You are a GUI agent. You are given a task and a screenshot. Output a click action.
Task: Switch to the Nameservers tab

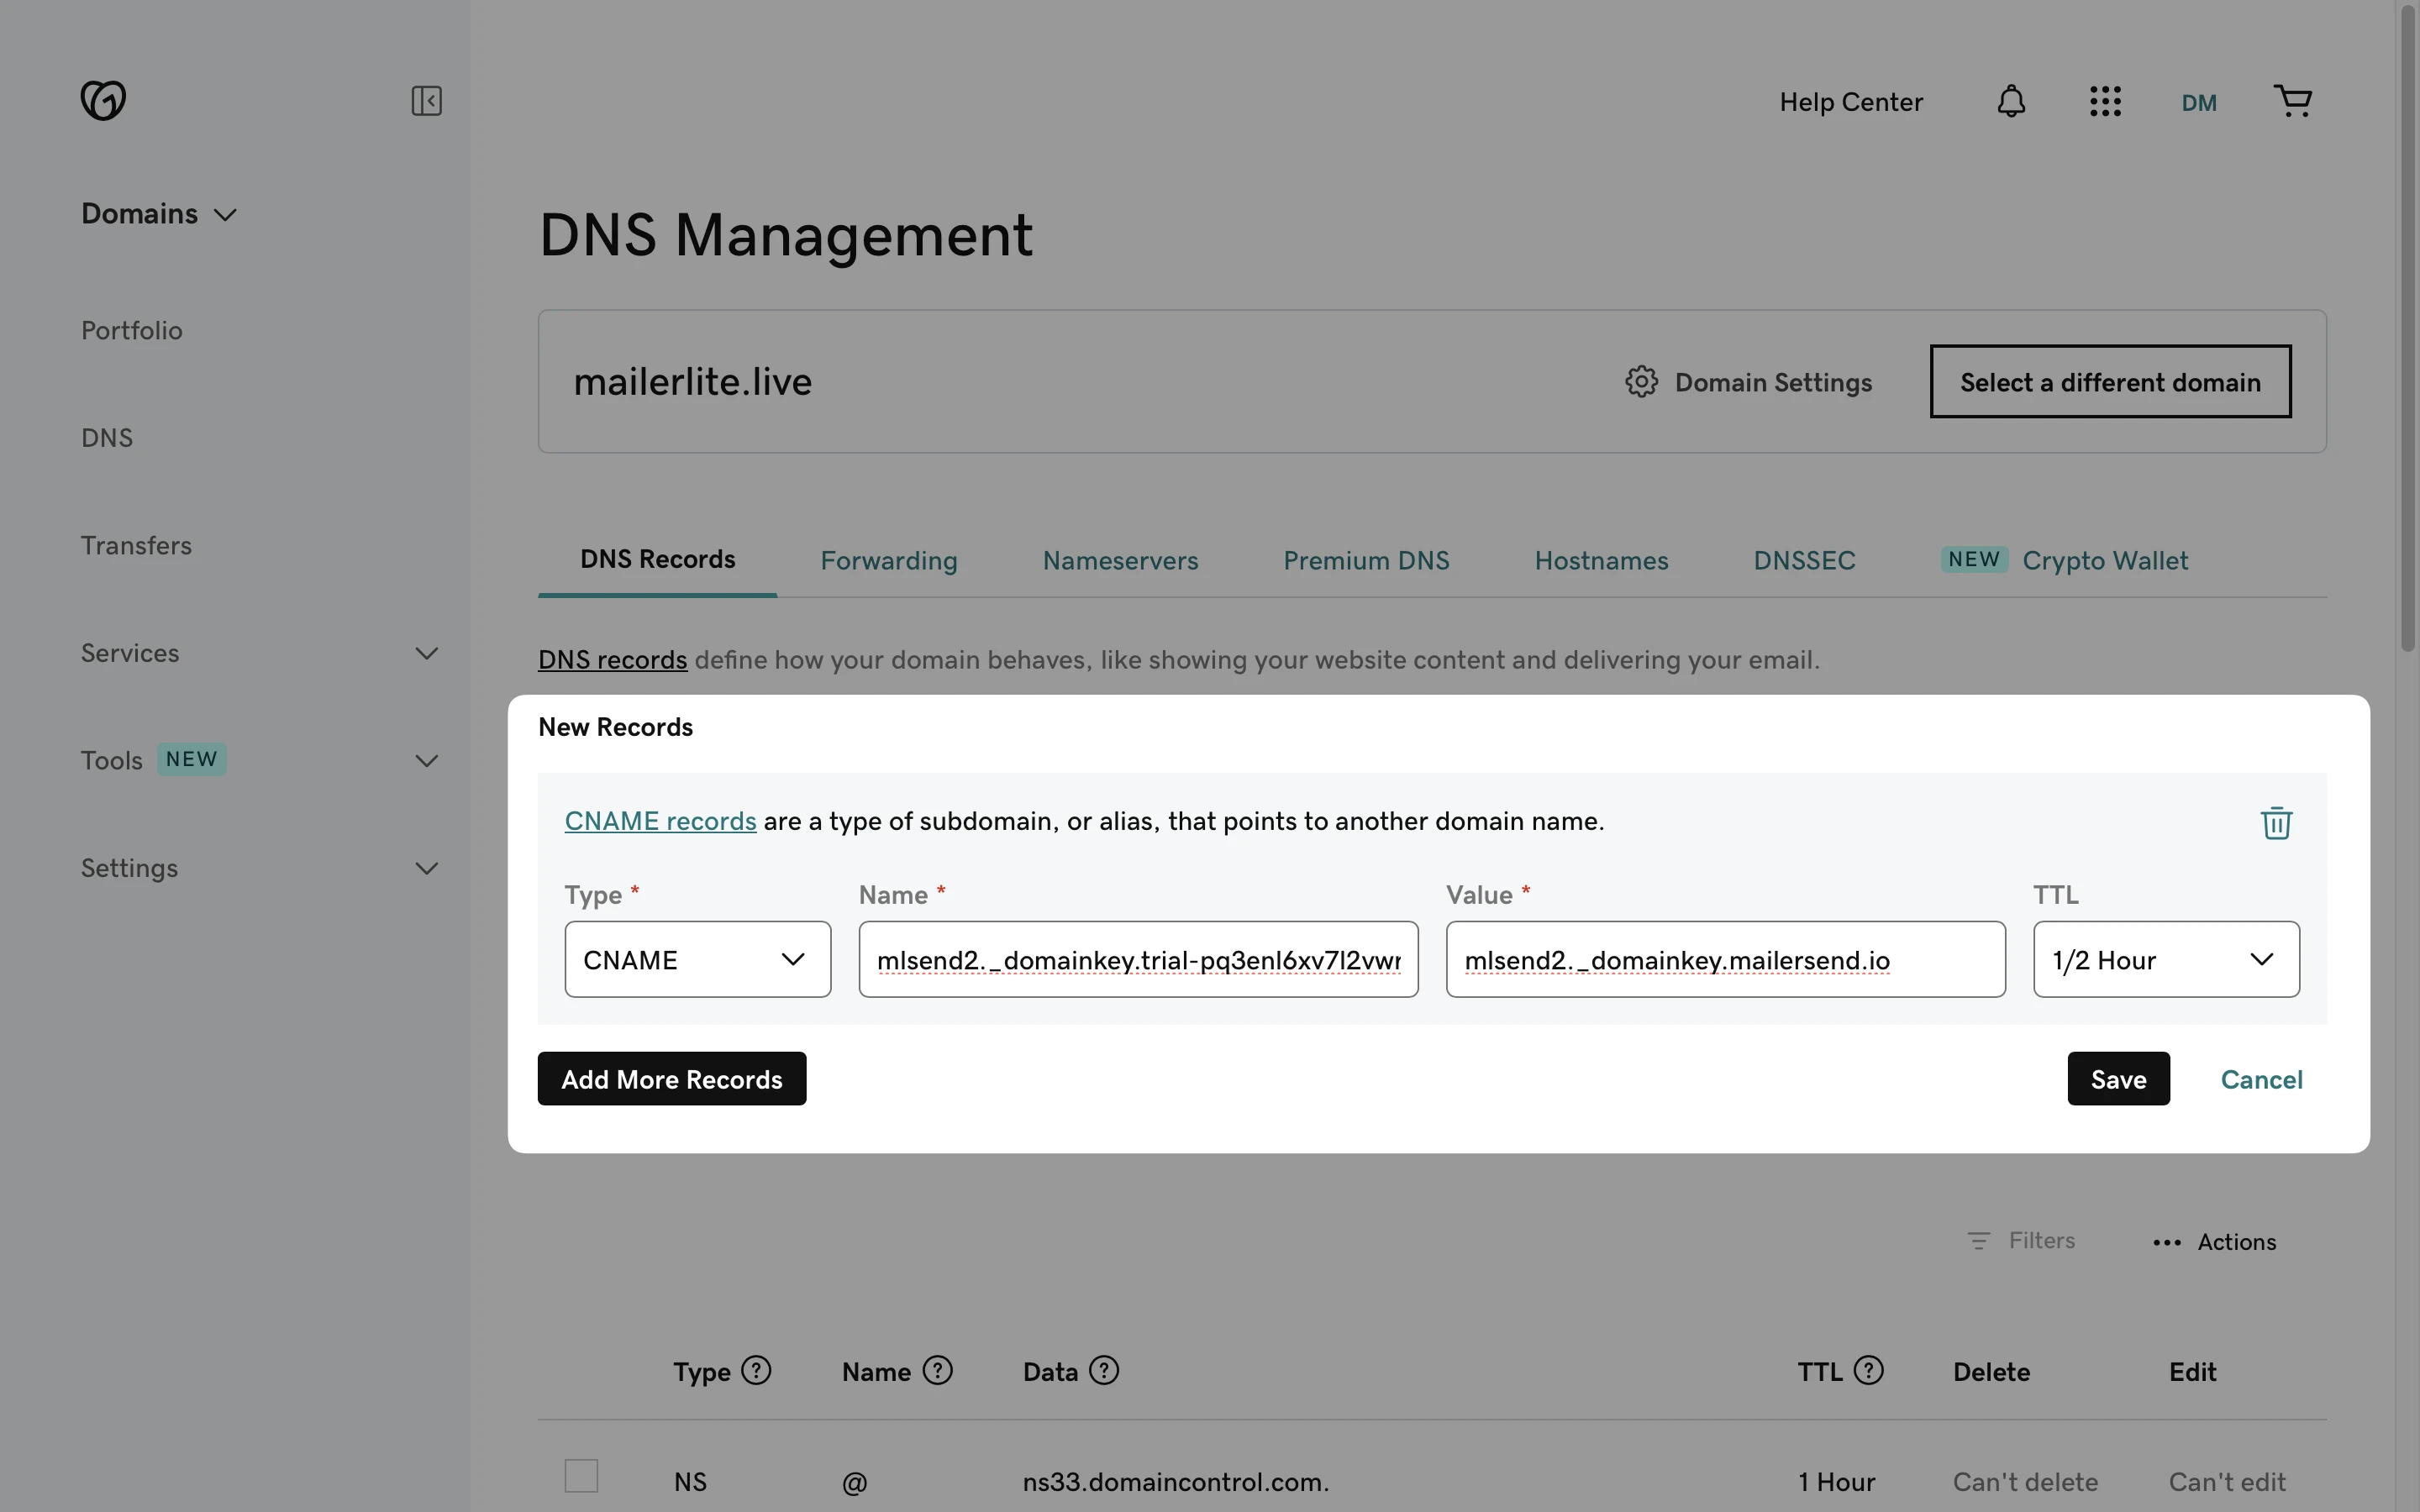click(x=1120, y=560)
